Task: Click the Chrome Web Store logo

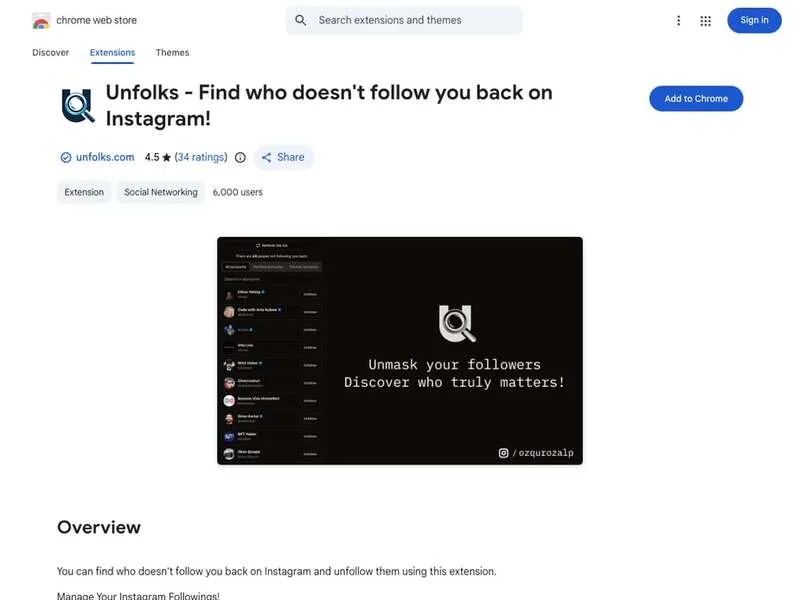Action: coord(41,19)
